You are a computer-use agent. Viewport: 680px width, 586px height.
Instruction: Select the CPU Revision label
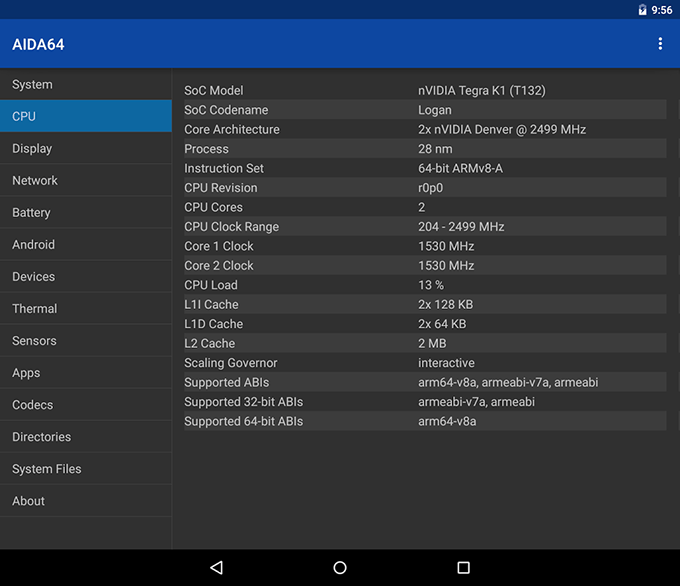click(221, 188)
